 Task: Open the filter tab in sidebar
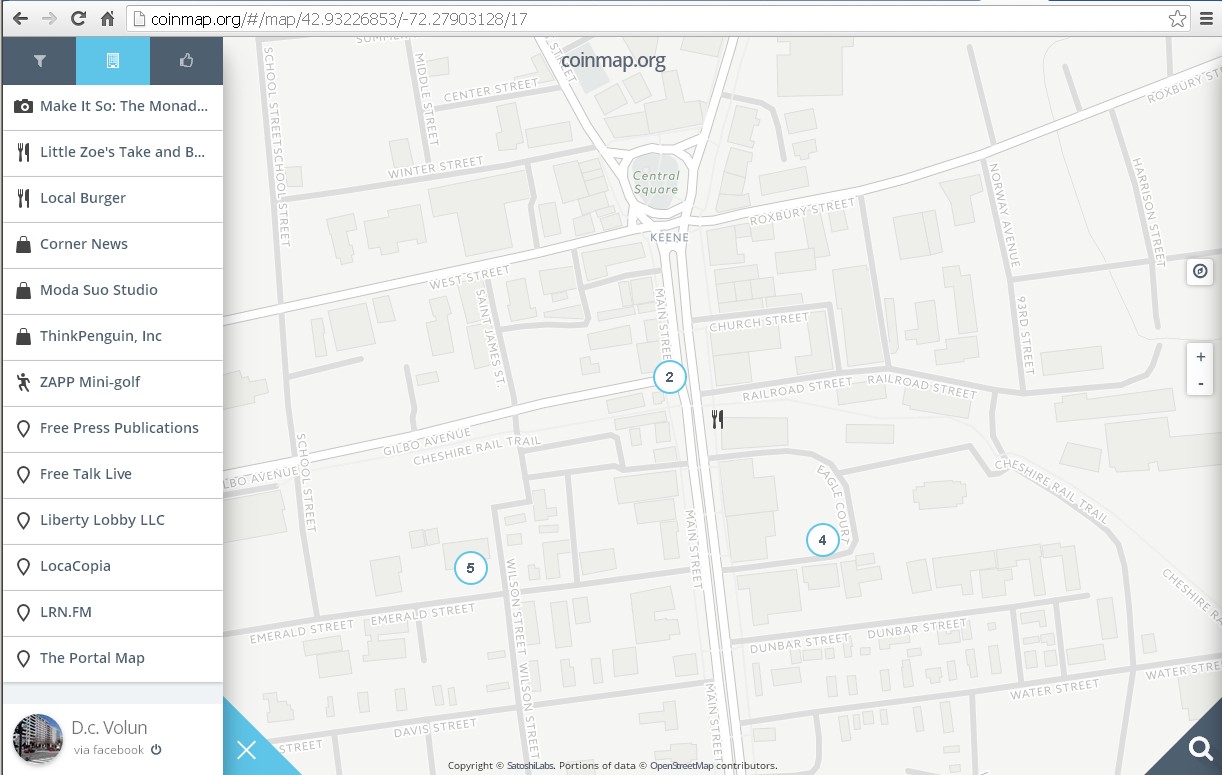click(39, 61)
